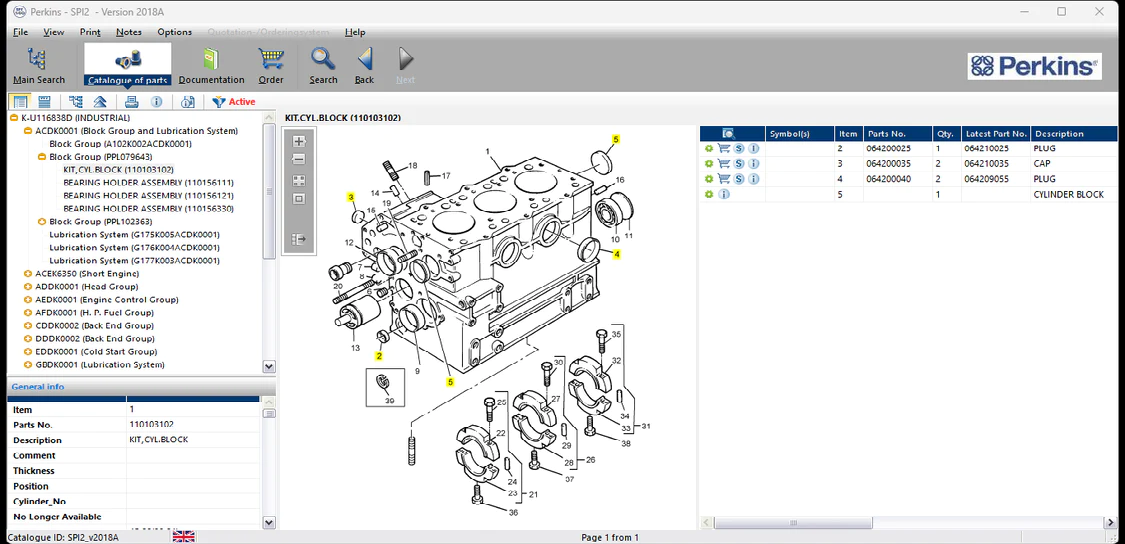Open the Options menu
The width and height of the screenshot is (1125, 544).
point(174,32)
